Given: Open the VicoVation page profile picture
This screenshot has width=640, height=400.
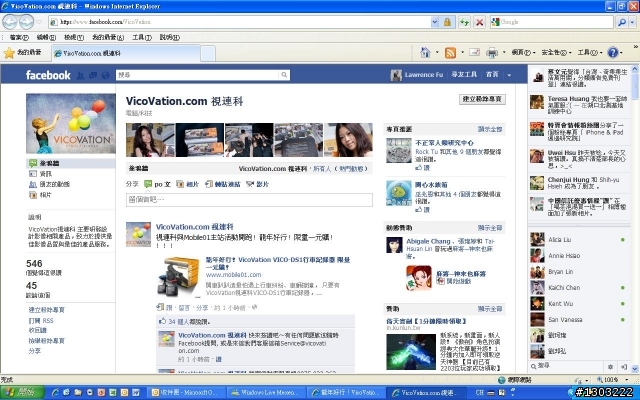Looking at the screenshot, I should click(71, 124).
